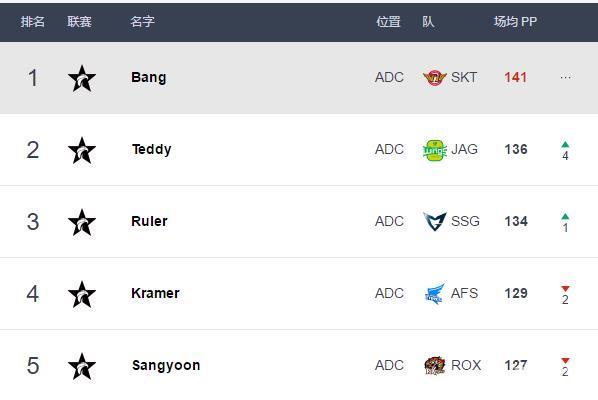The width and height of the screenshot is (598, 400).
Task: Sort by the 场均 PP column header
Action: (x=515, y=22)
